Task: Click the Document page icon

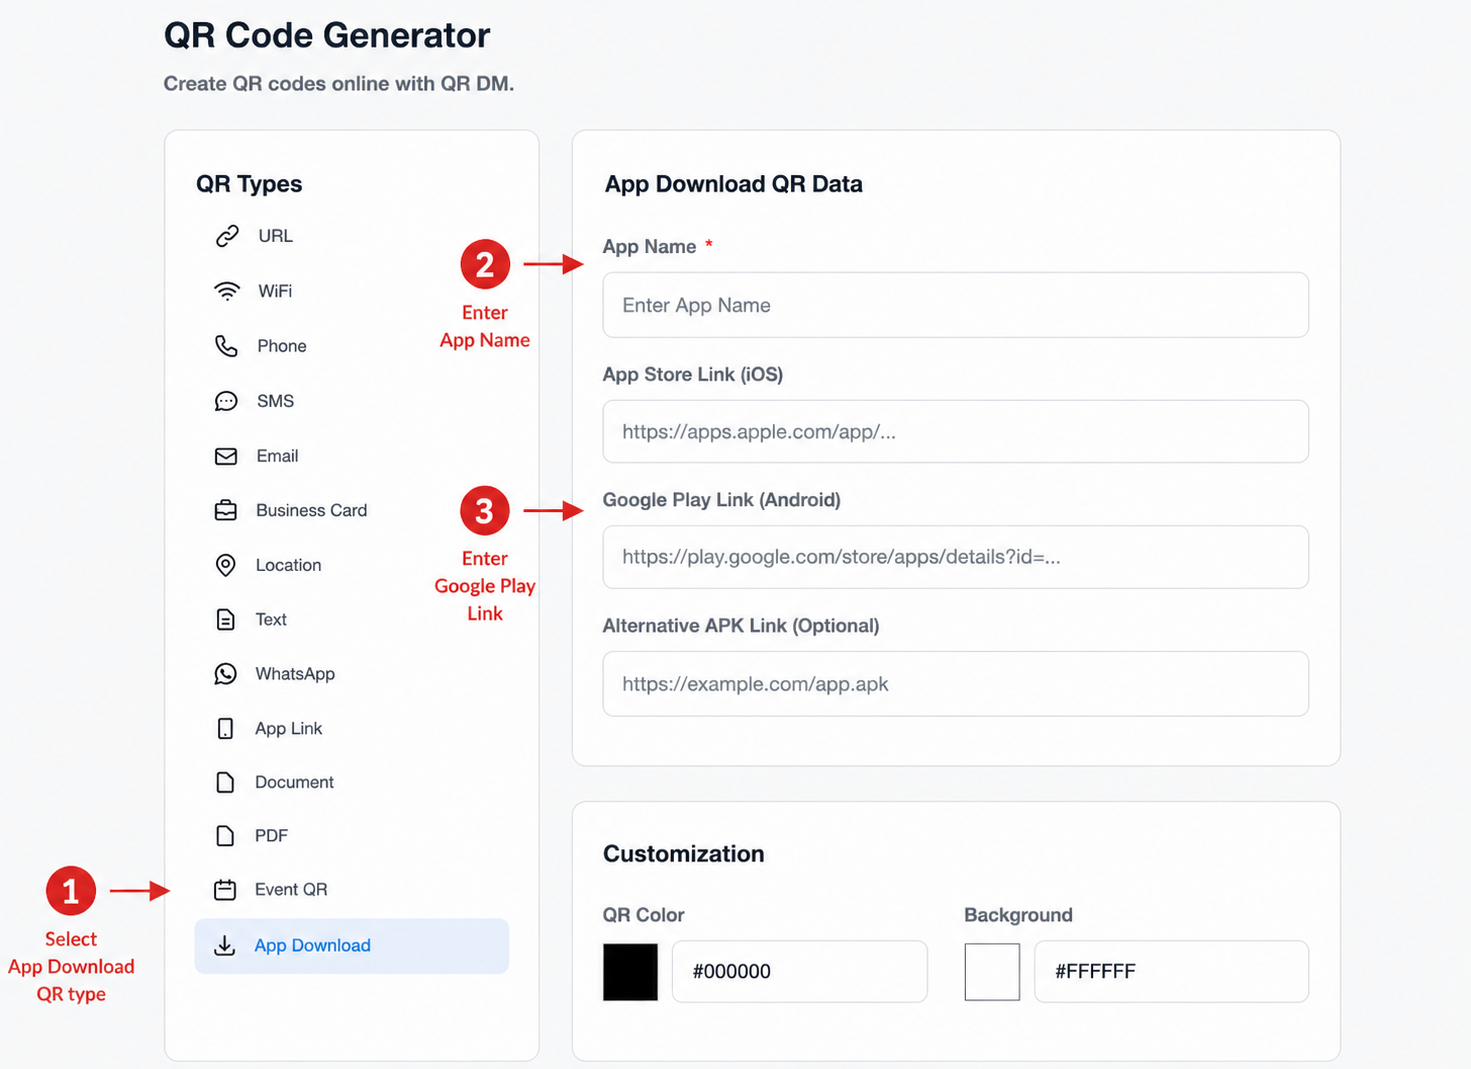Action: 225,782
